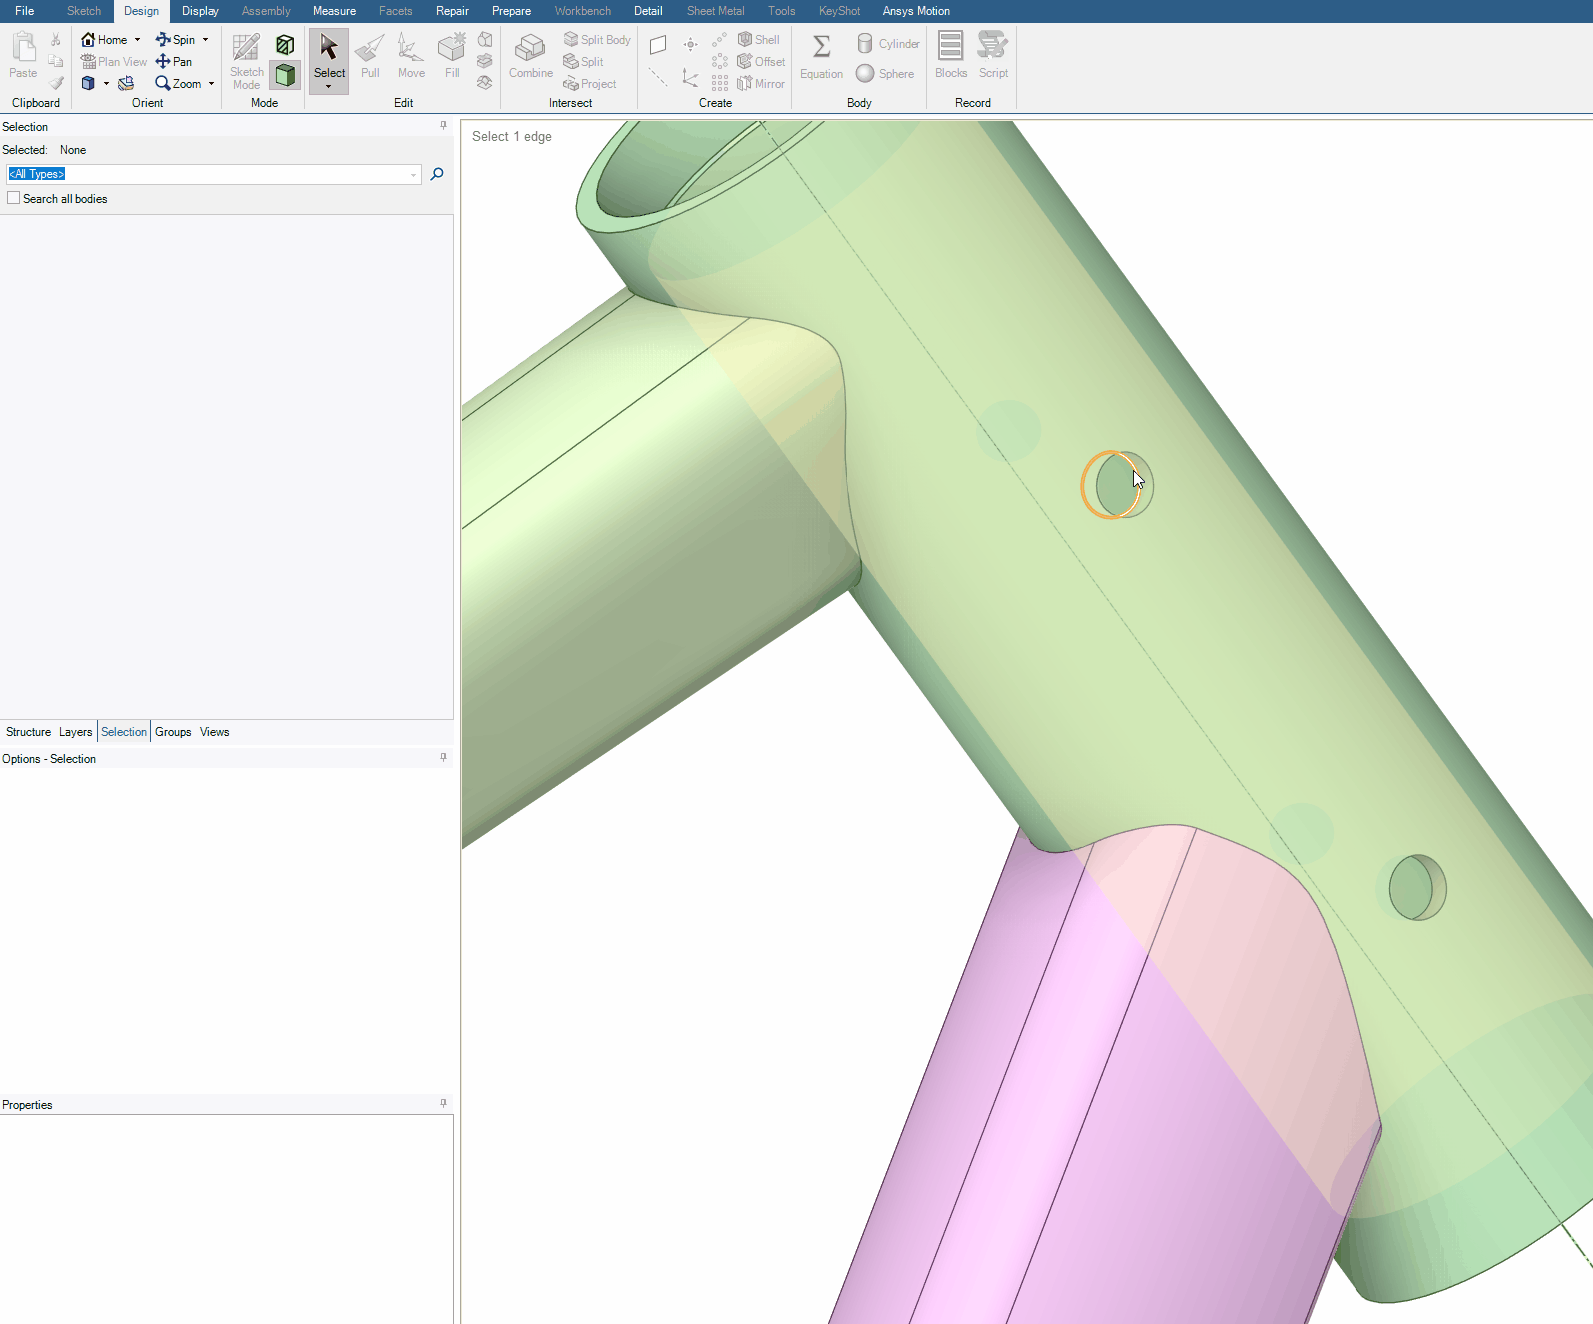Toggle pin on the Selection panel
Screen dimensions: 1593x1324
(443, 126)
